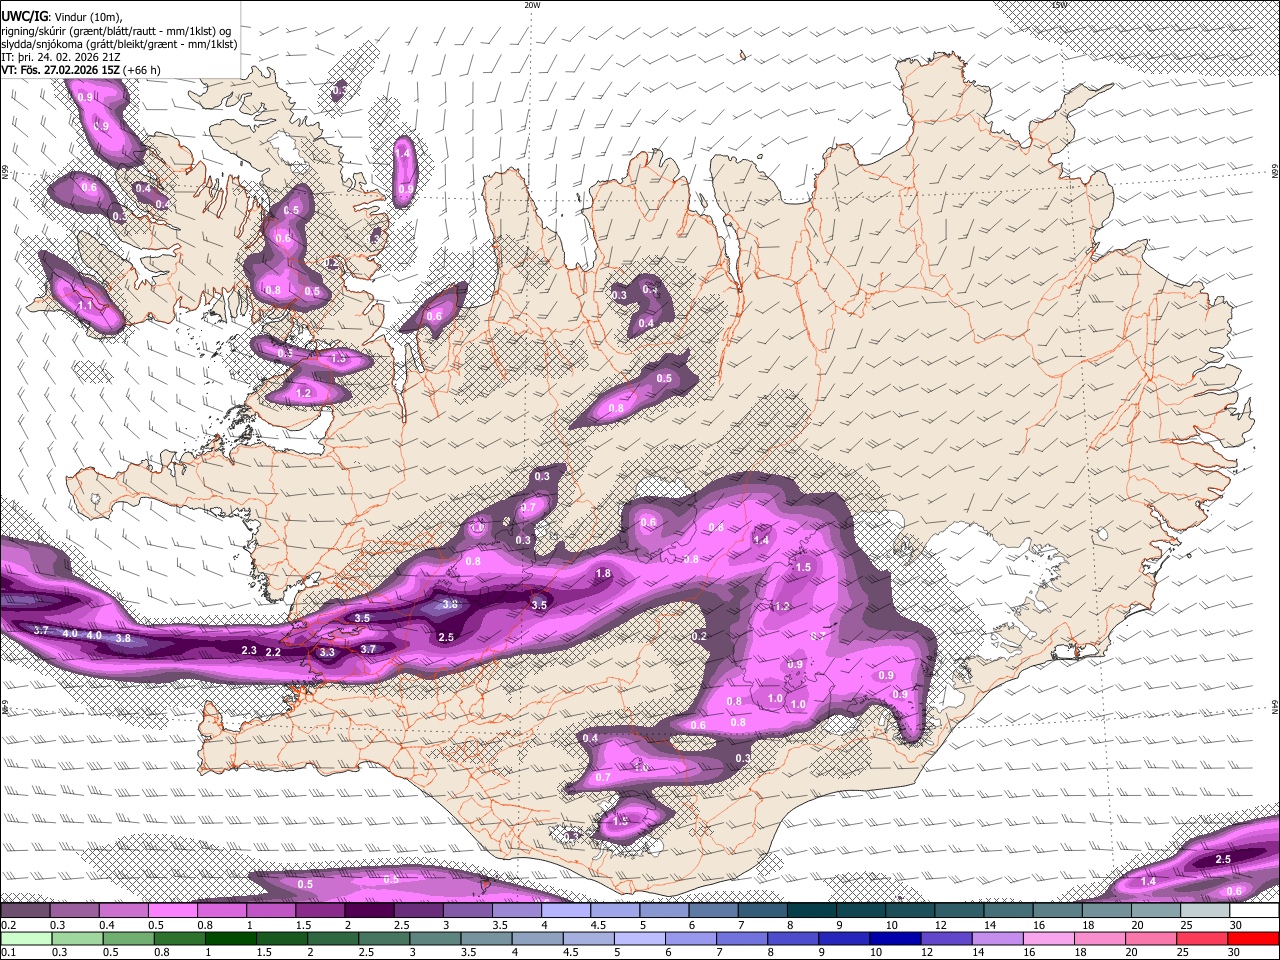Viewport: 1280px width, 960px height.
Task: Click snow scale swatch between 8 and 9
Action: click(x=813, y=911)
